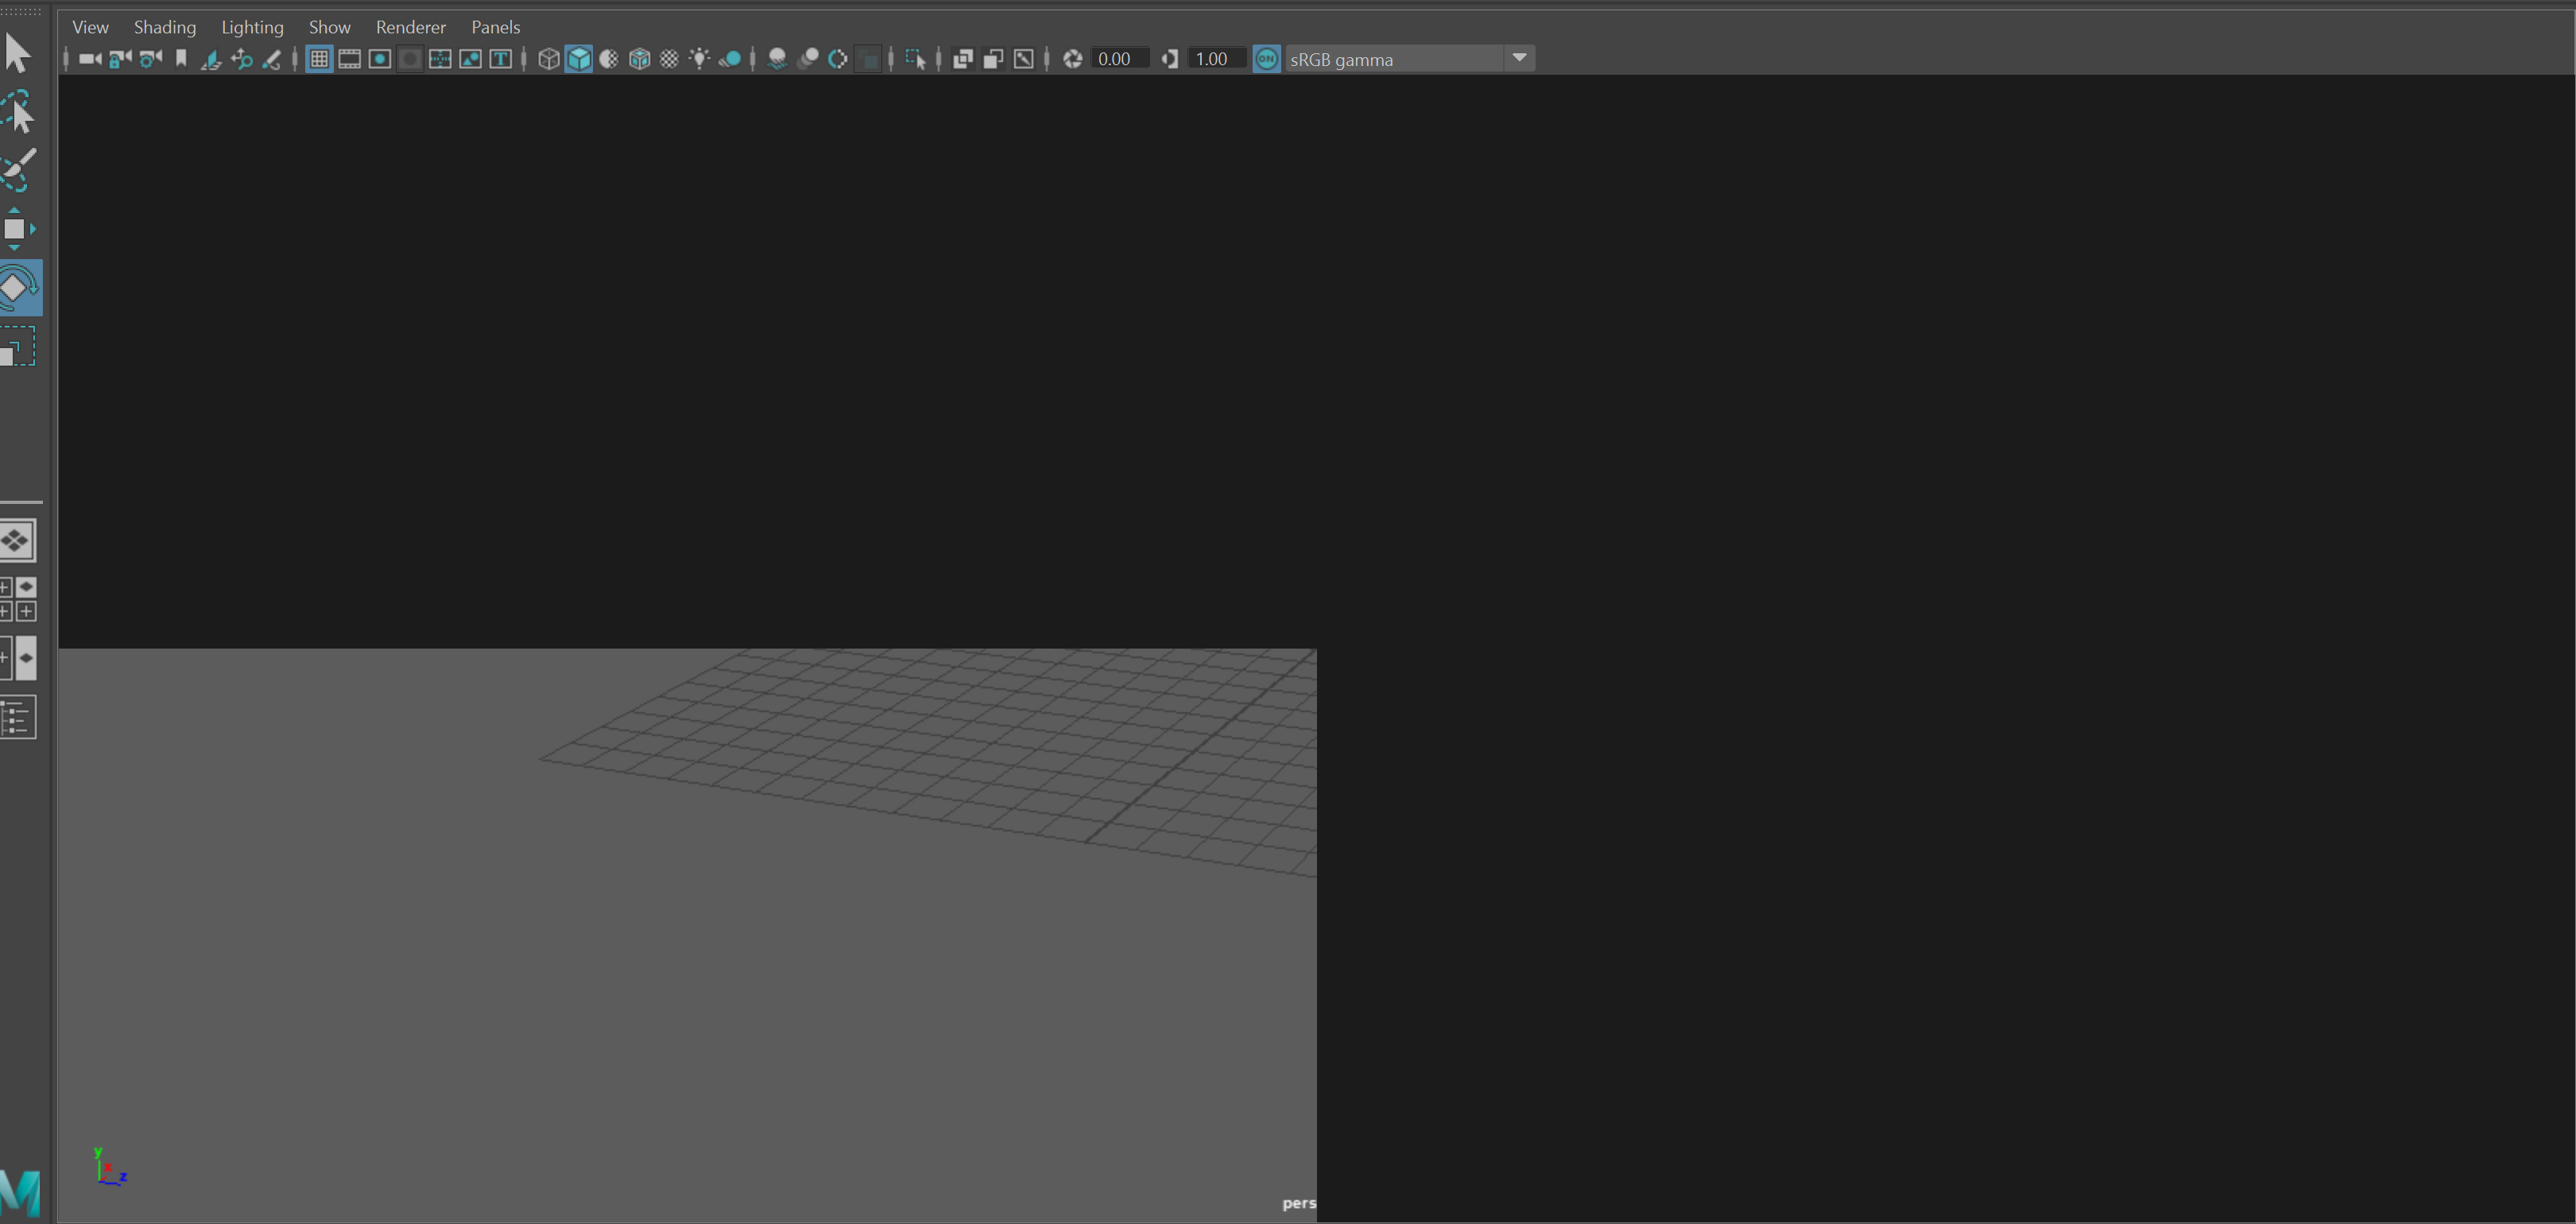Toggle resolution gate display
Viewport: 2576px width, 1224px height.
380,59
